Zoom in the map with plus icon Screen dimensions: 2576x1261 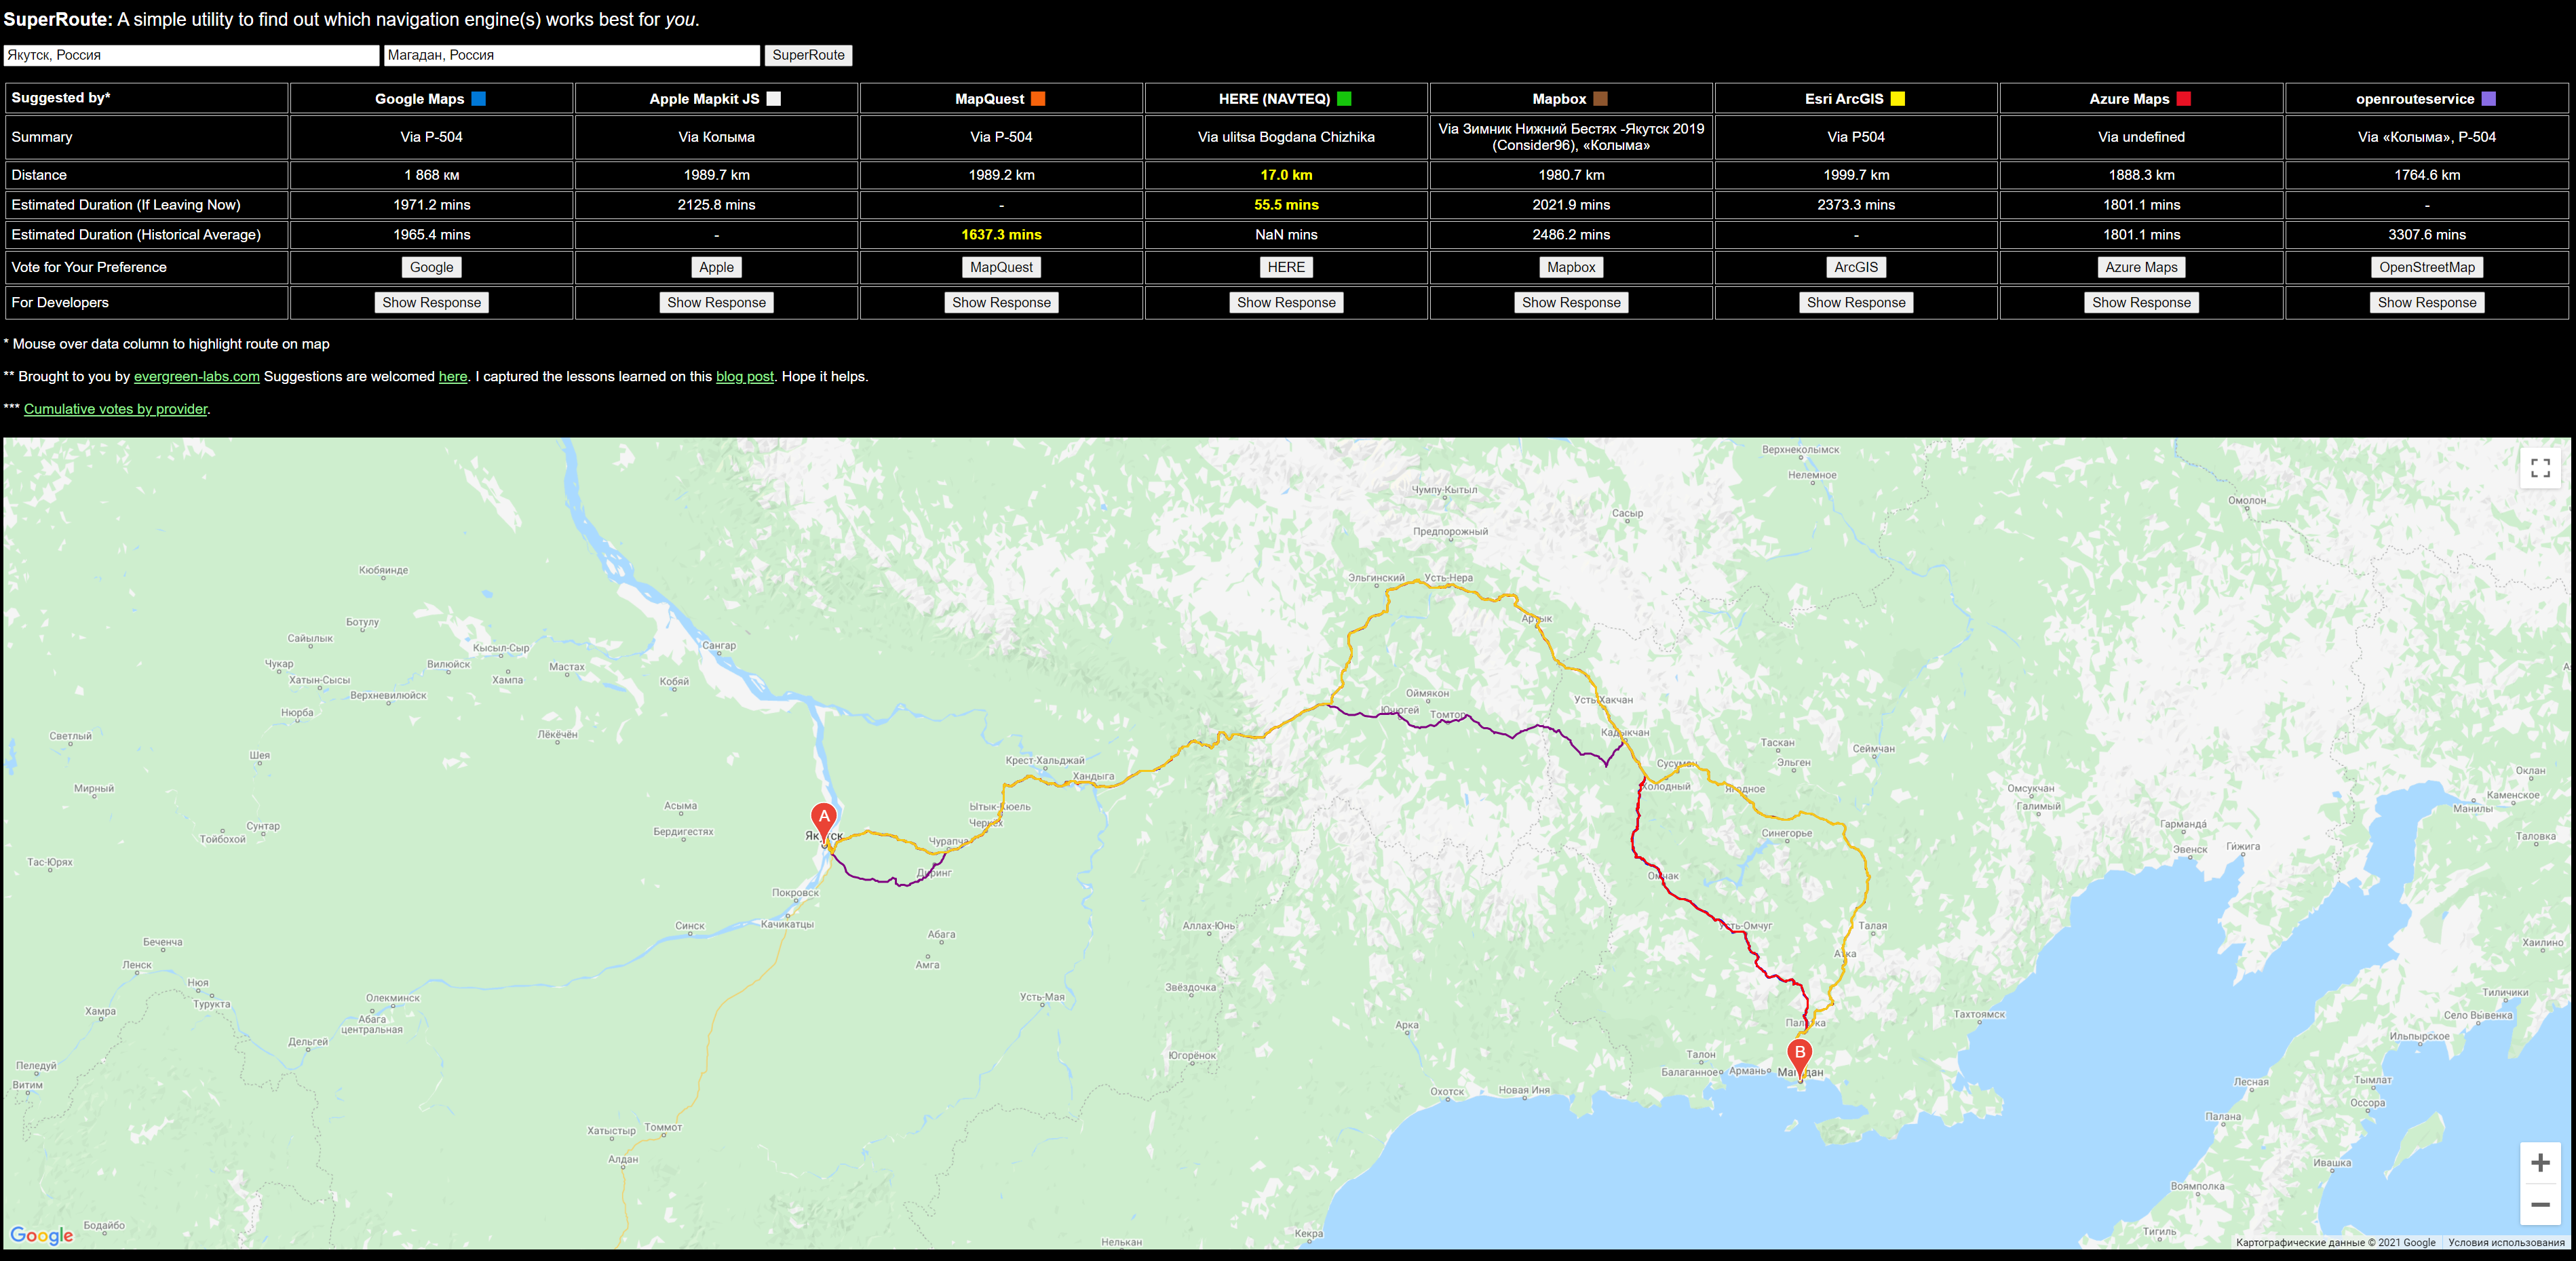[x=2540, y=1163]
